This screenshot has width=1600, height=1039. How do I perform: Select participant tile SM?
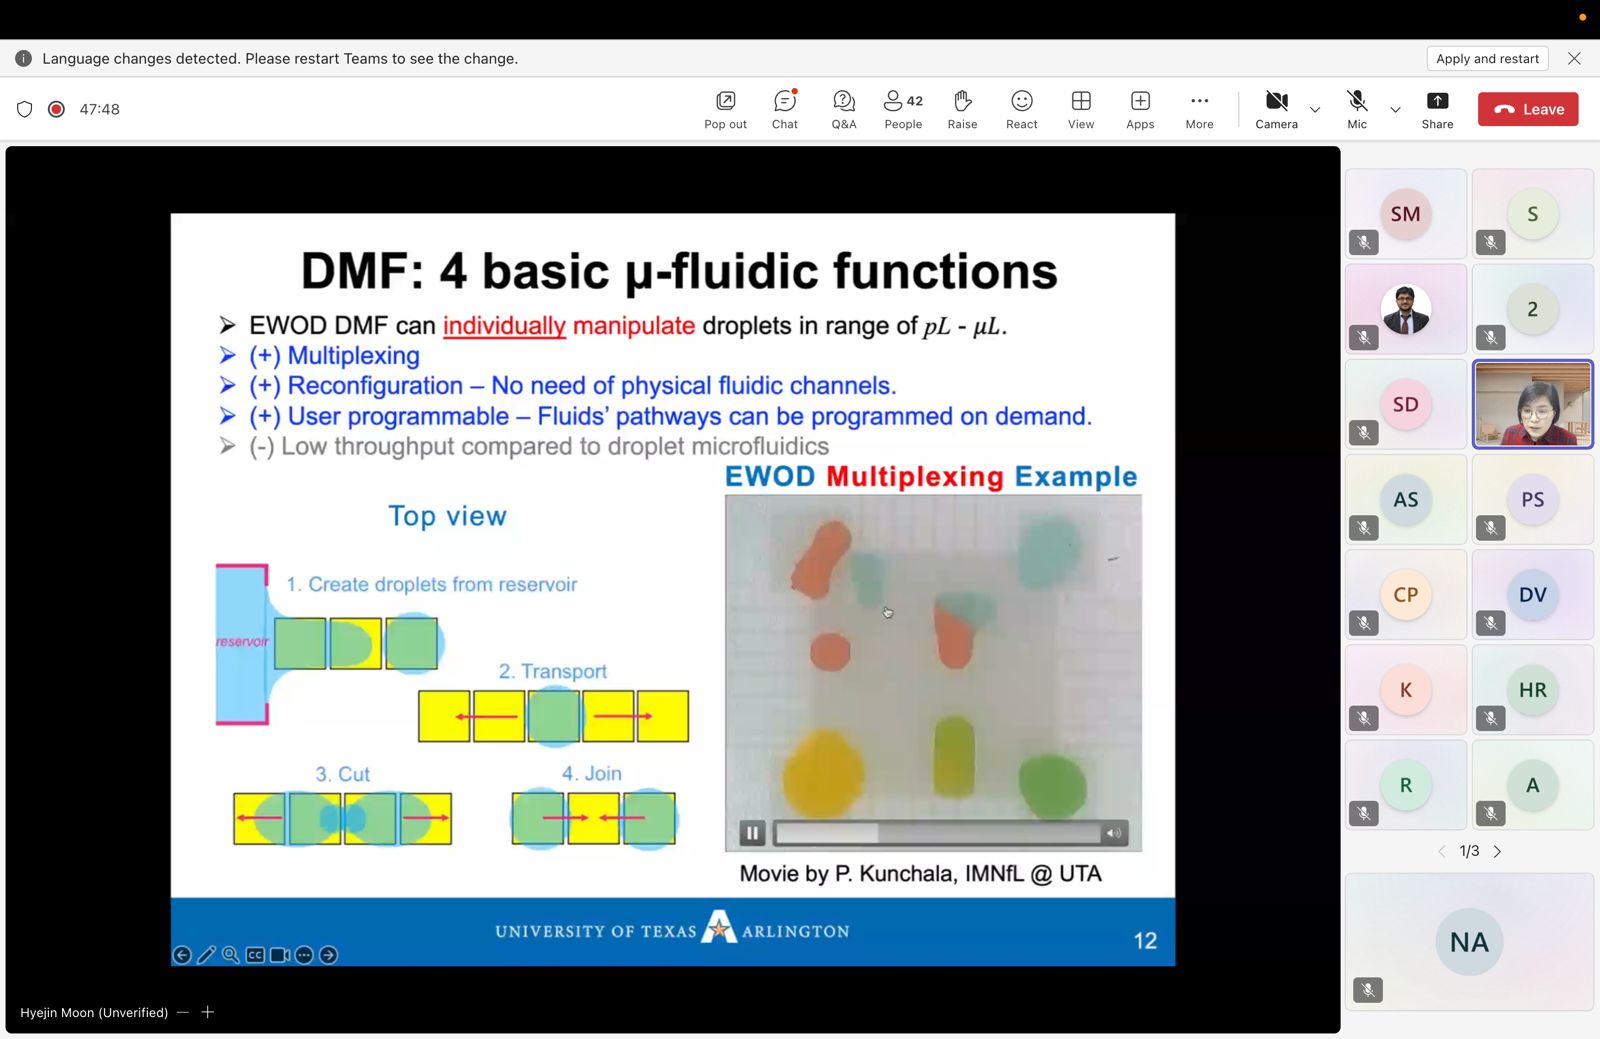1405,214
